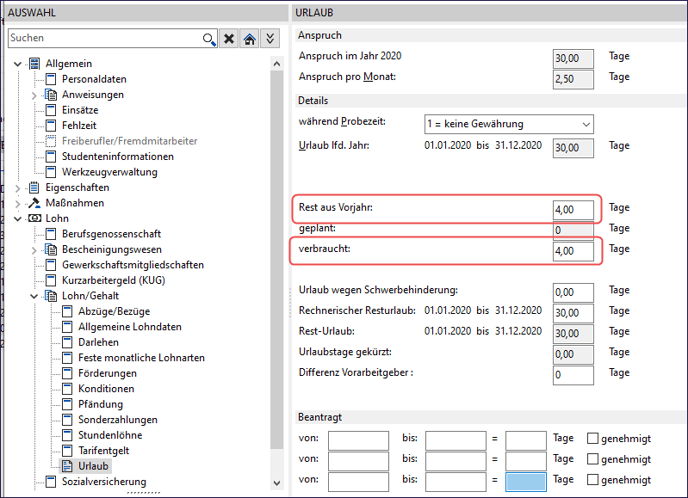Viewport: 688px width, 498px height.
Task: Click the Werkzeugverwaltung page icon
Action: [51, 172]
